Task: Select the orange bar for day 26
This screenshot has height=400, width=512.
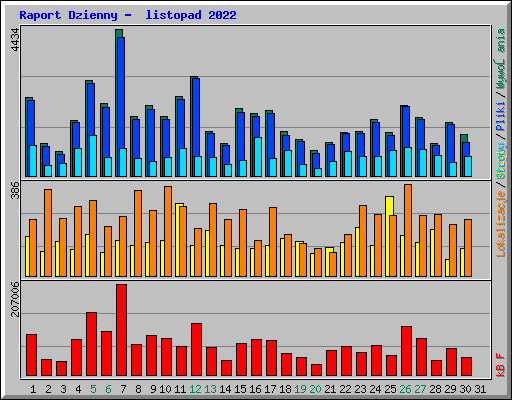Action: pos(408,230)
